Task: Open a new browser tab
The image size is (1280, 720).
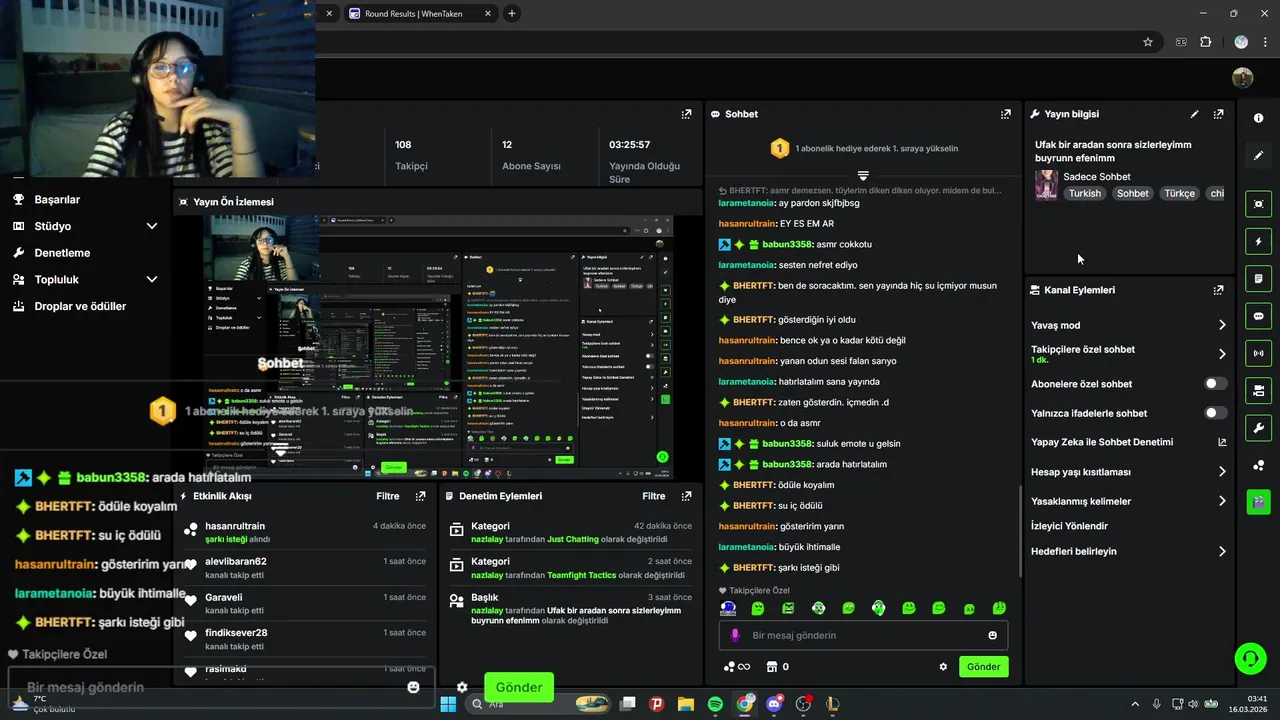Action: (x=512, y=14)
